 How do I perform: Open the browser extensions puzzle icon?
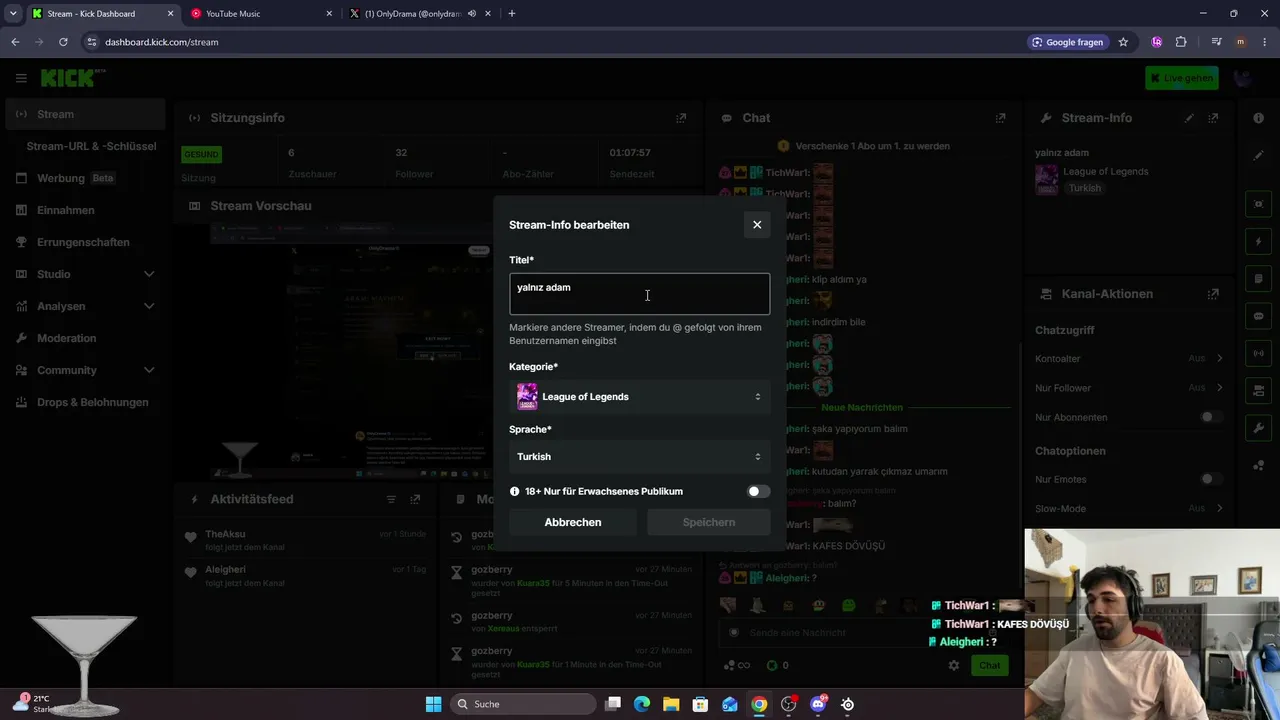pyautogui.click(x=1181, y=42)
